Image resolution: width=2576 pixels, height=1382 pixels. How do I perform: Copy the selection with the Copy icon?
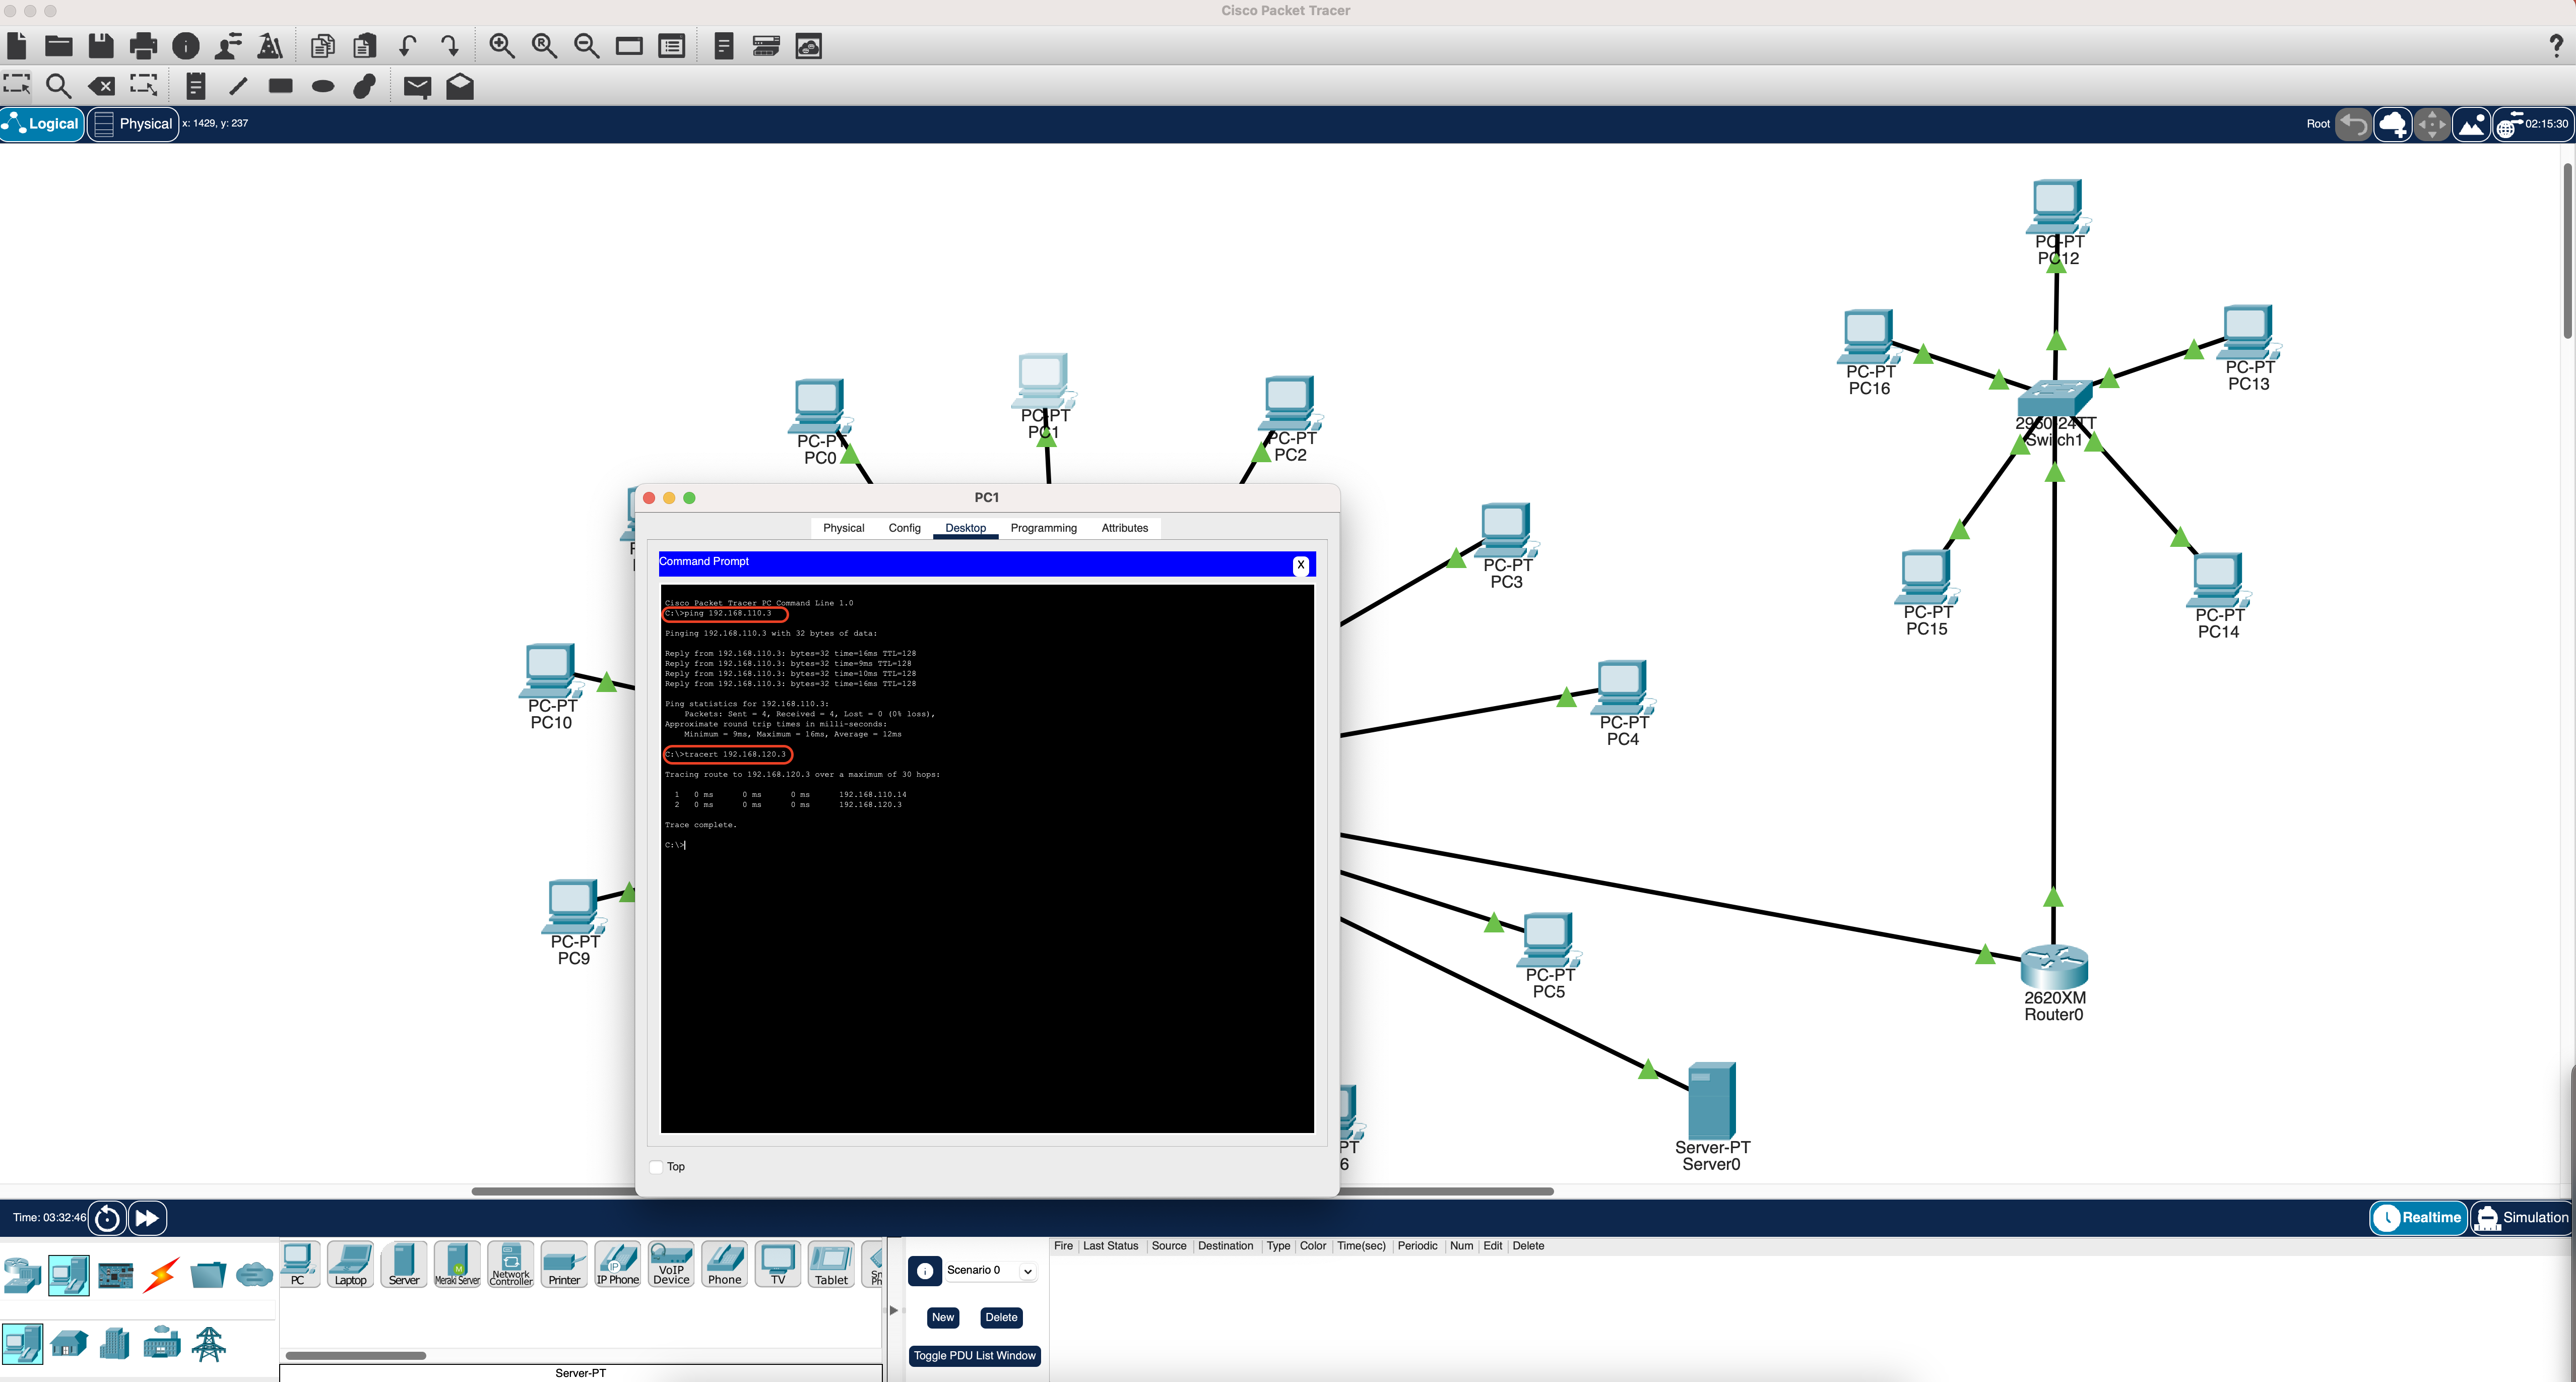coord(322,46)
